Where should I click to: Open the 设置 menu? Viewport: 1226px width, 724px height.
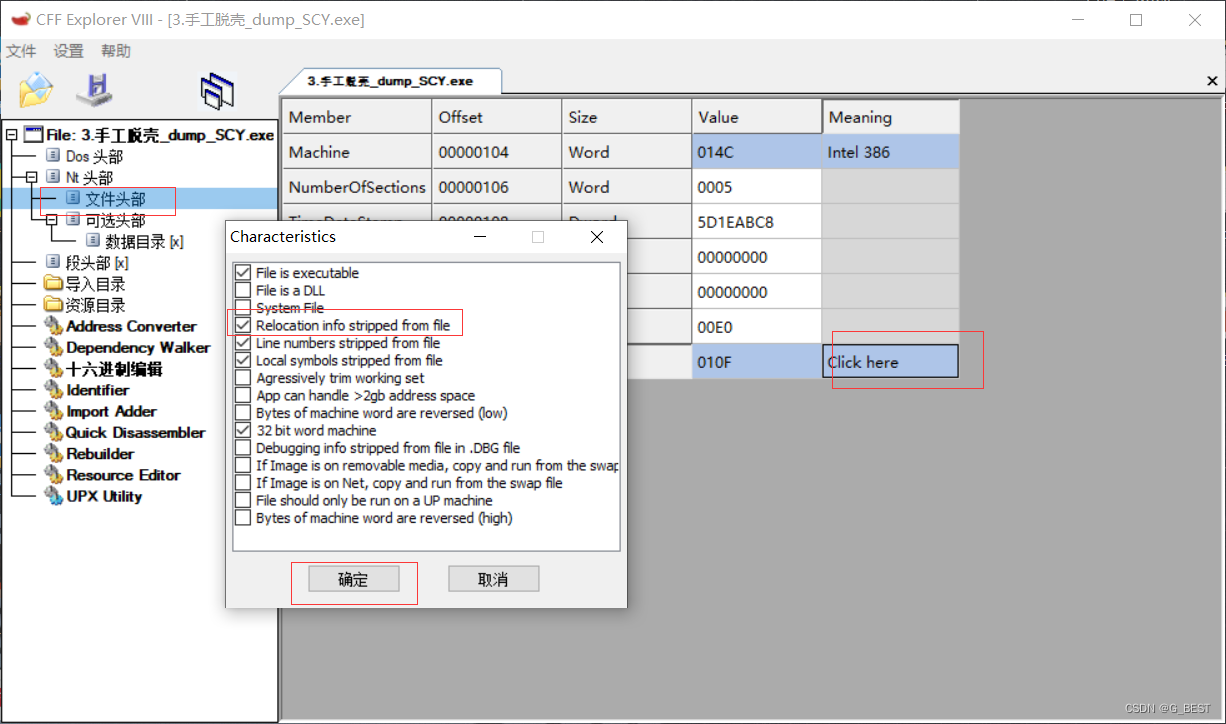[69, 51]
